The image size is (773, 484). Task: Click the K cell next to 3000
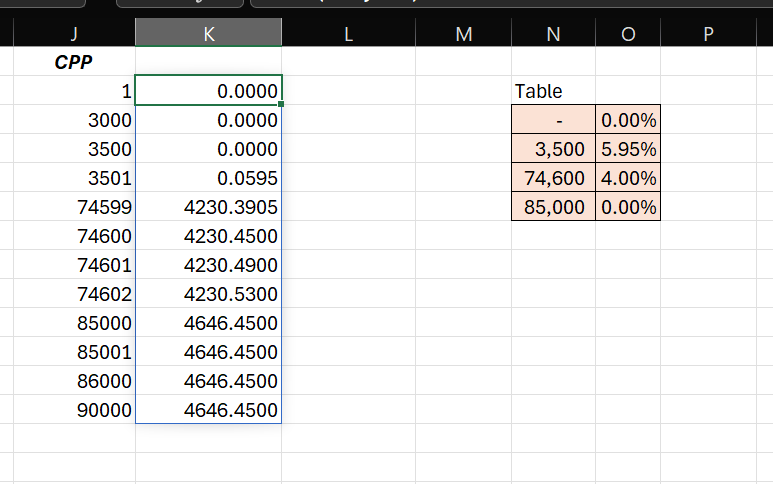click(209, 120)
